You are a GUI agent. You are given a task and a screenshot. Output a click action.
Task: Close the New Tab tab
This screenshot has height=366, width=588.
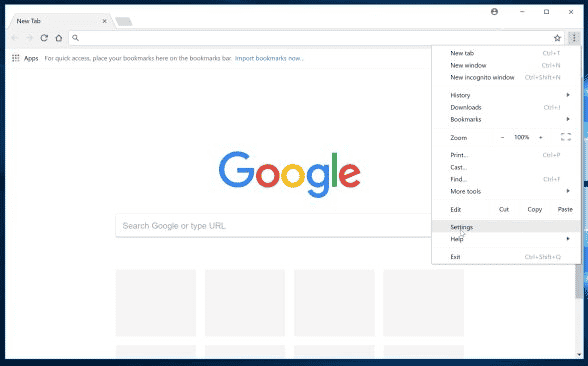[x=105, y=21]
